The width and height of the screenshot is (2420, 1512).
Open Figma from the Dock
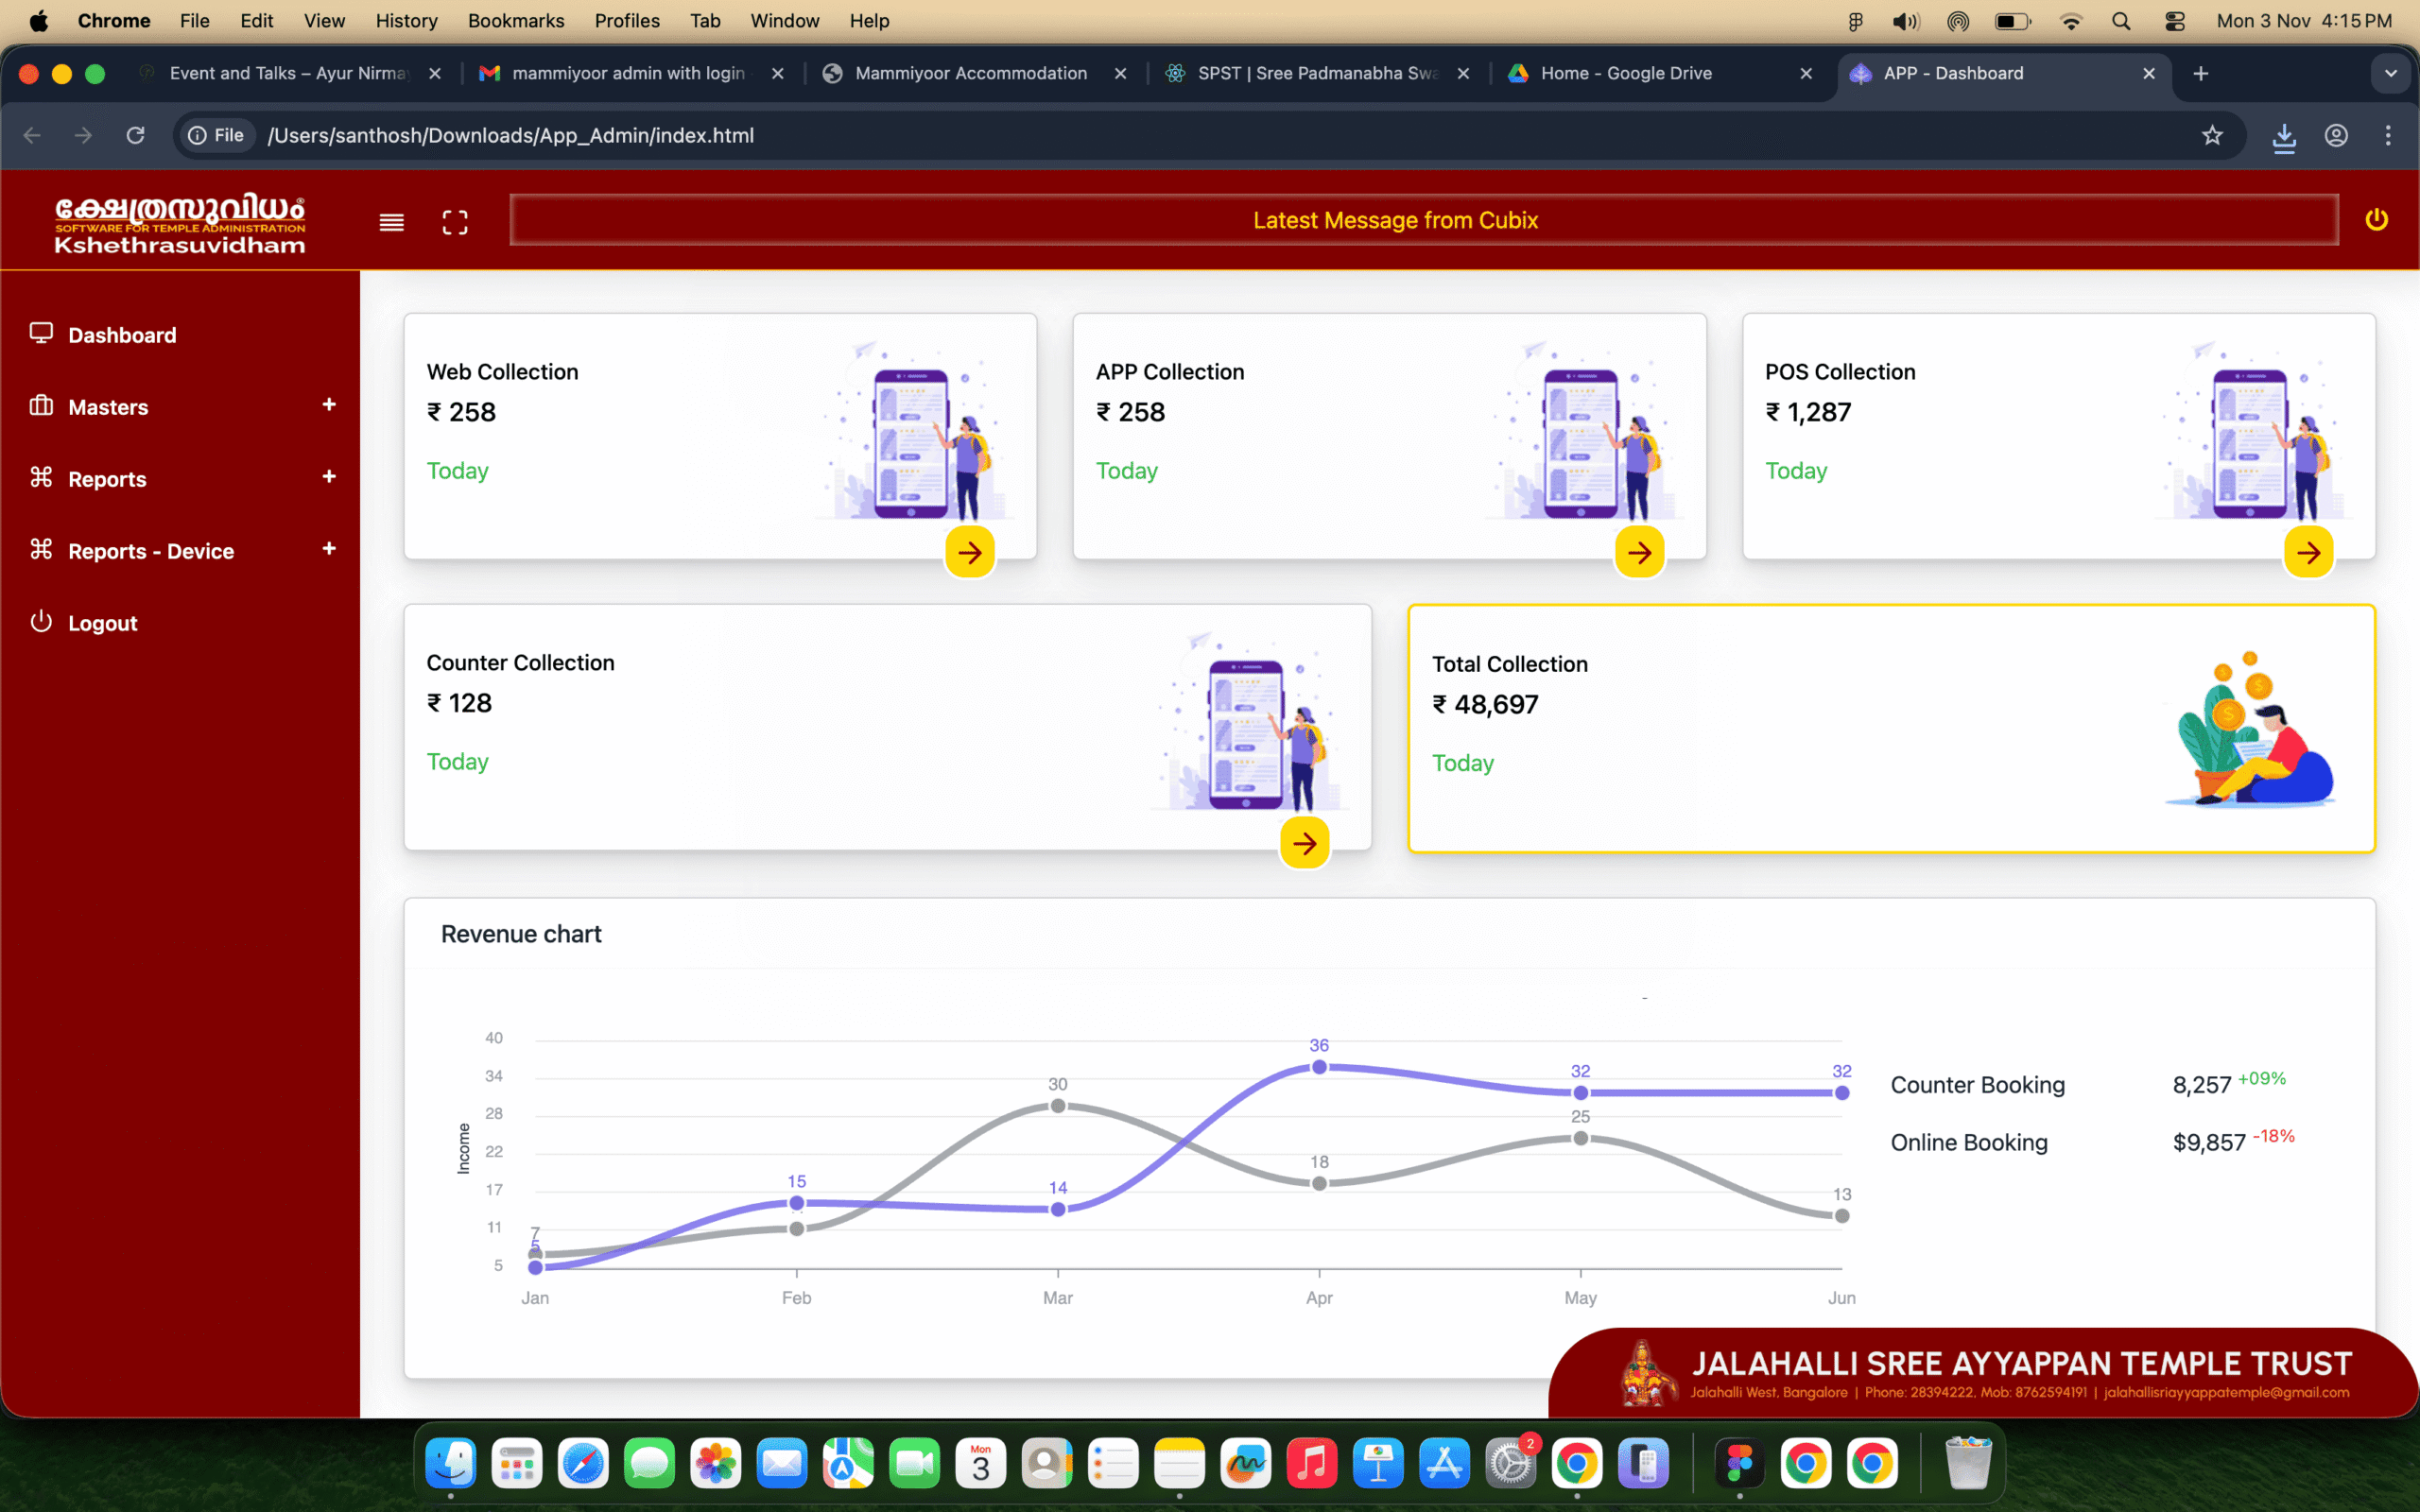[x=1739, y=1465]
